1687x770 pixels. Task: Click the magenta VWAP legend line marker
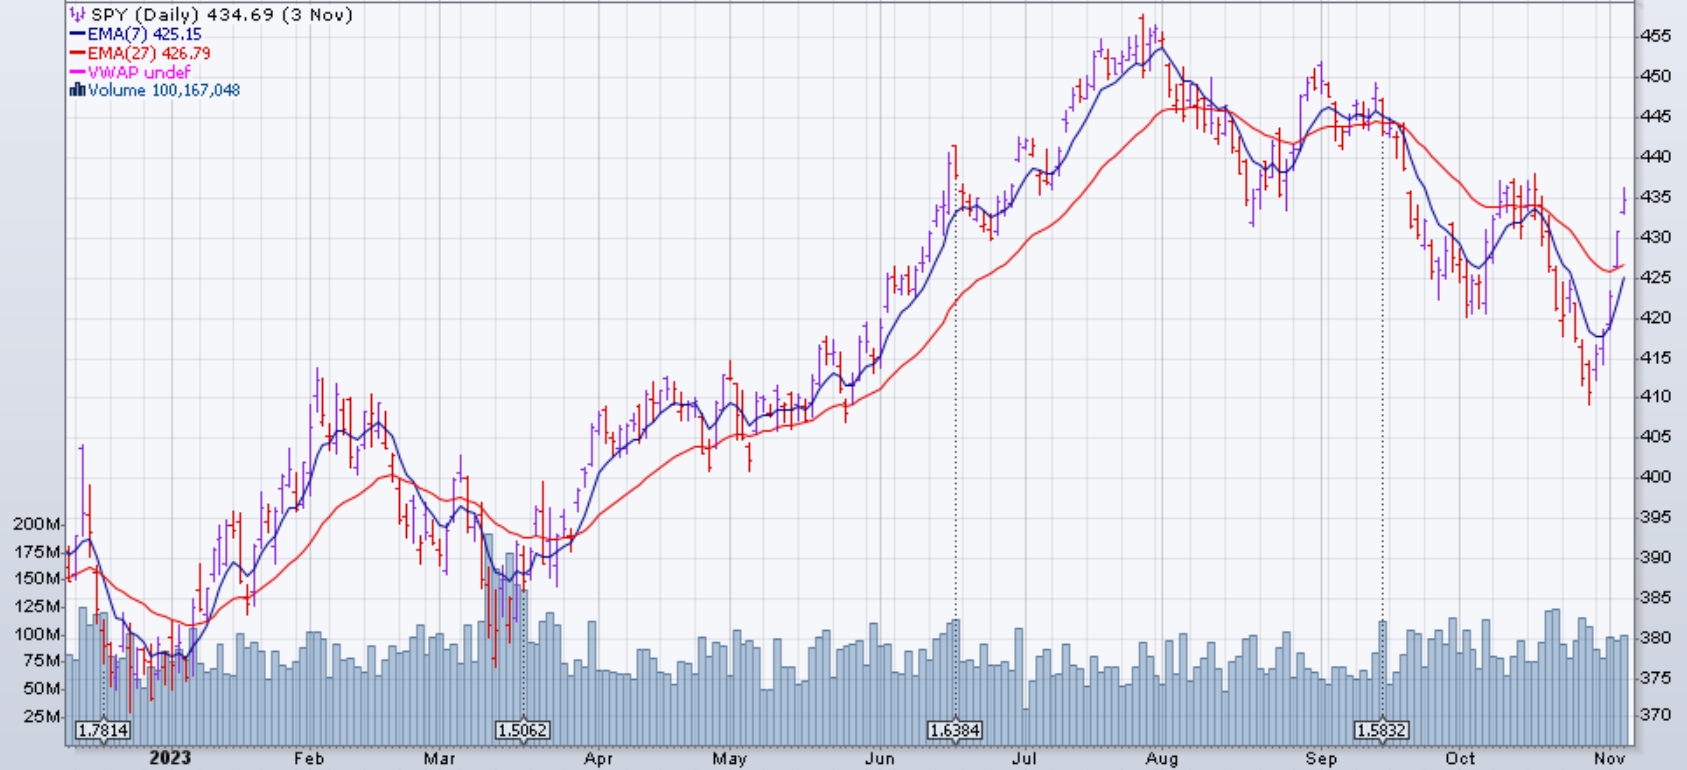click(77, 72)
